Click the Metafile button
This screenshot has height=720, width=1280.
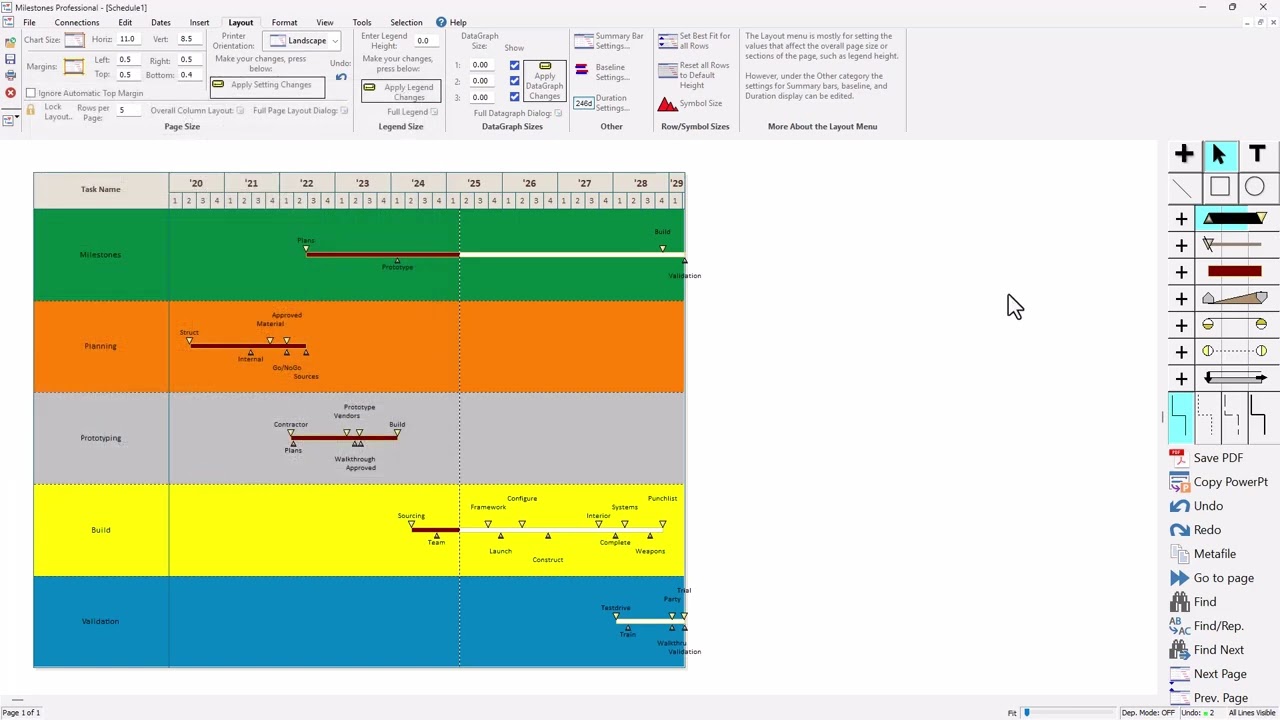click(1203, 554)
